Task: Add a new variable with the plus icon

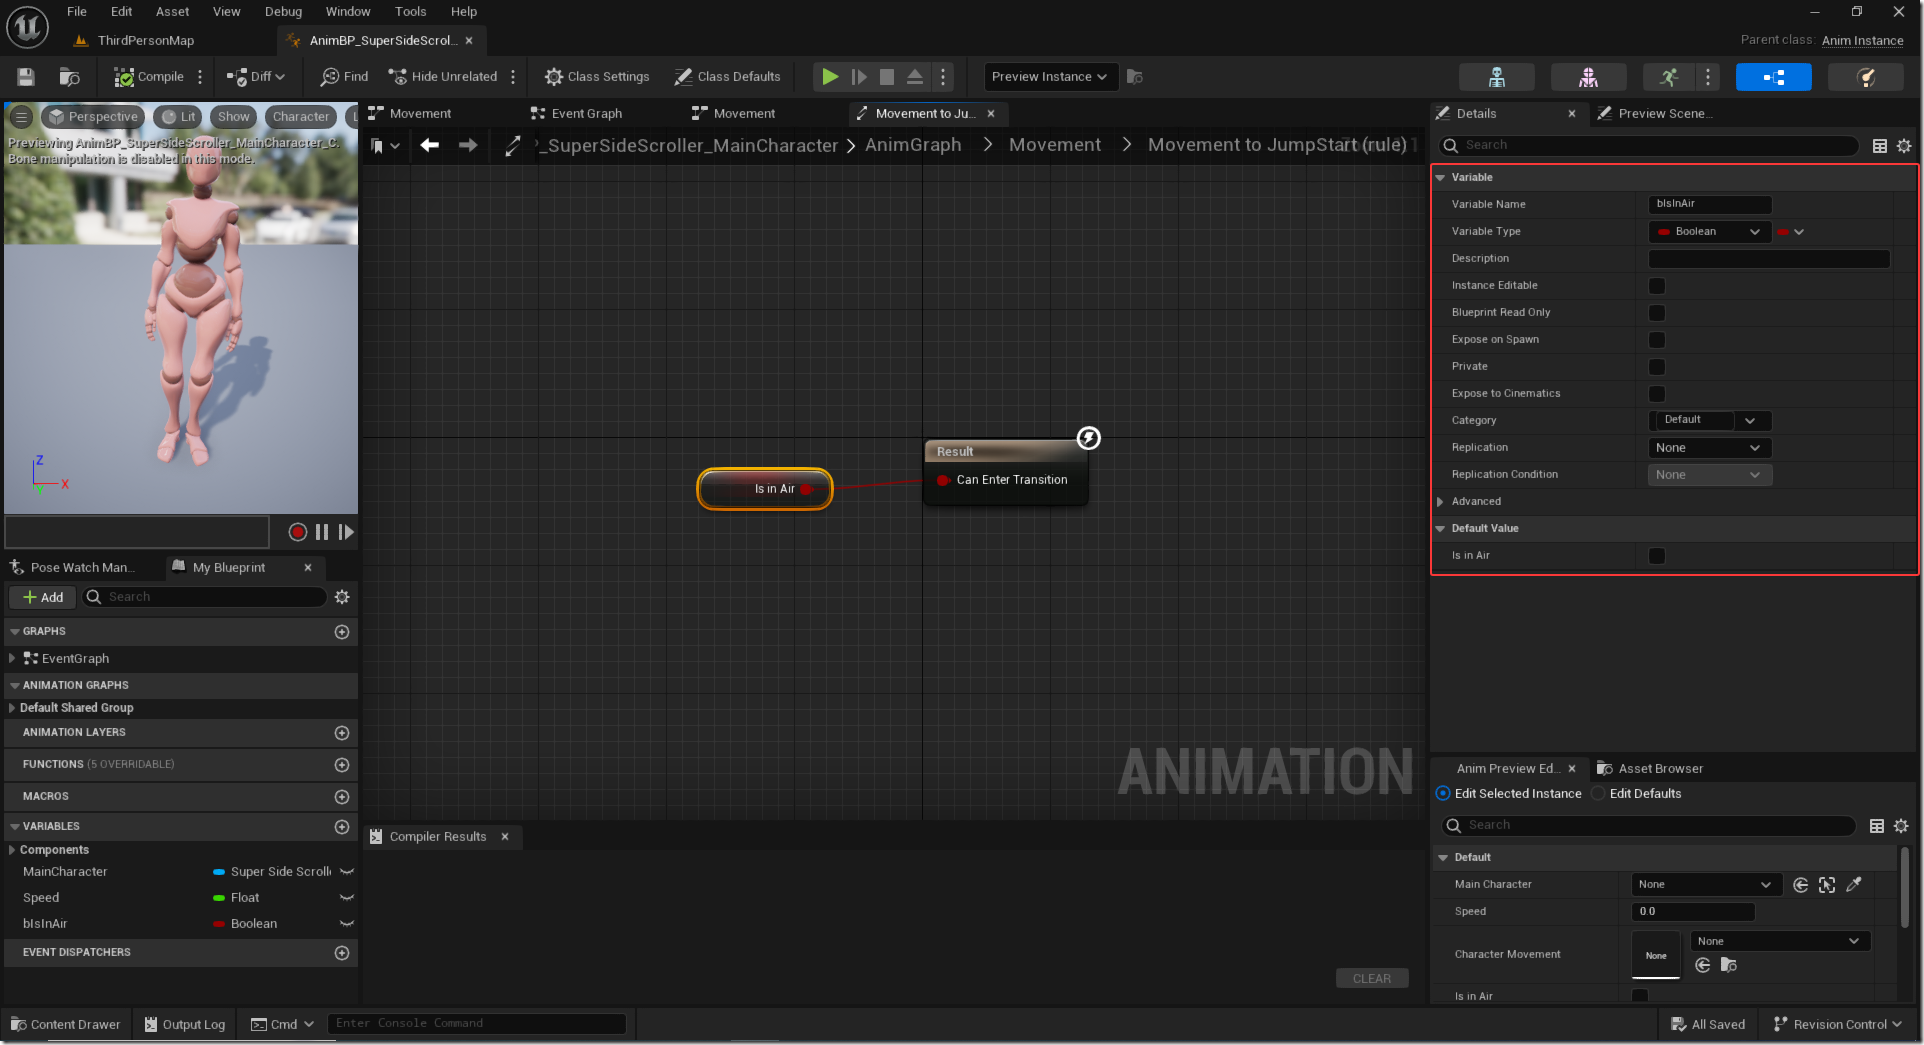Action: [x=342, y=827]
